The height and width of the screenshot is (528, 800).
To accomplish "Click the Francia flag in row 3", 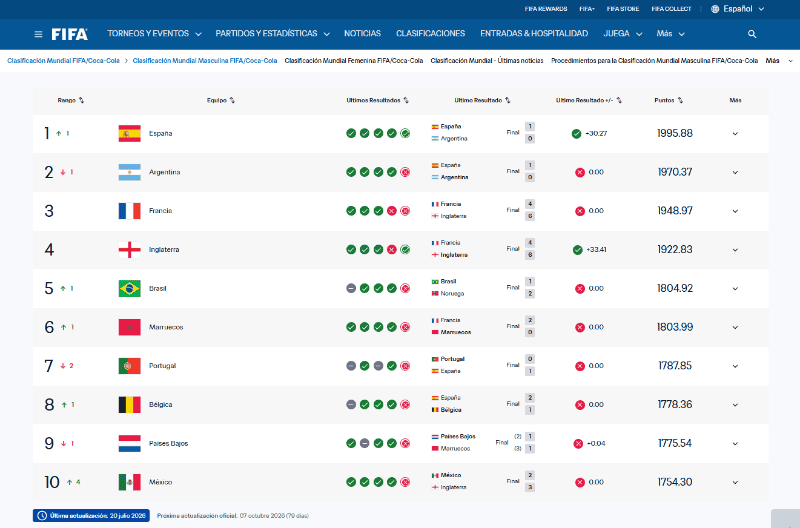I will pyautogui.click(x=130, y=211).
